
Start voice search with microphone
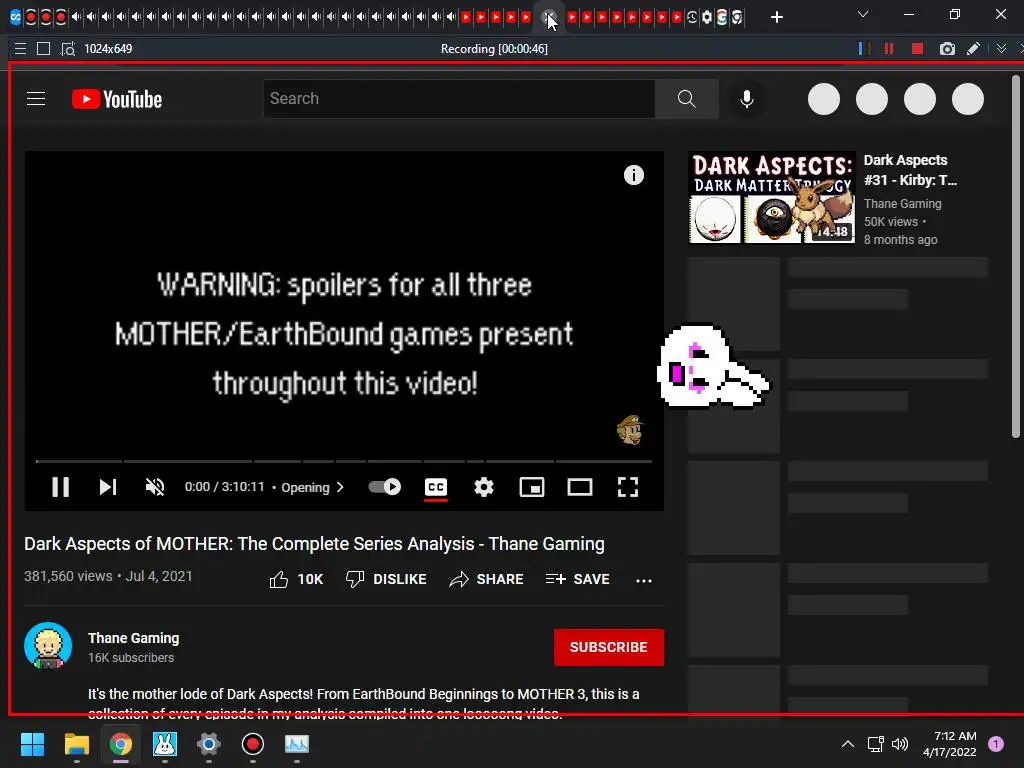[x=747, y=99]
